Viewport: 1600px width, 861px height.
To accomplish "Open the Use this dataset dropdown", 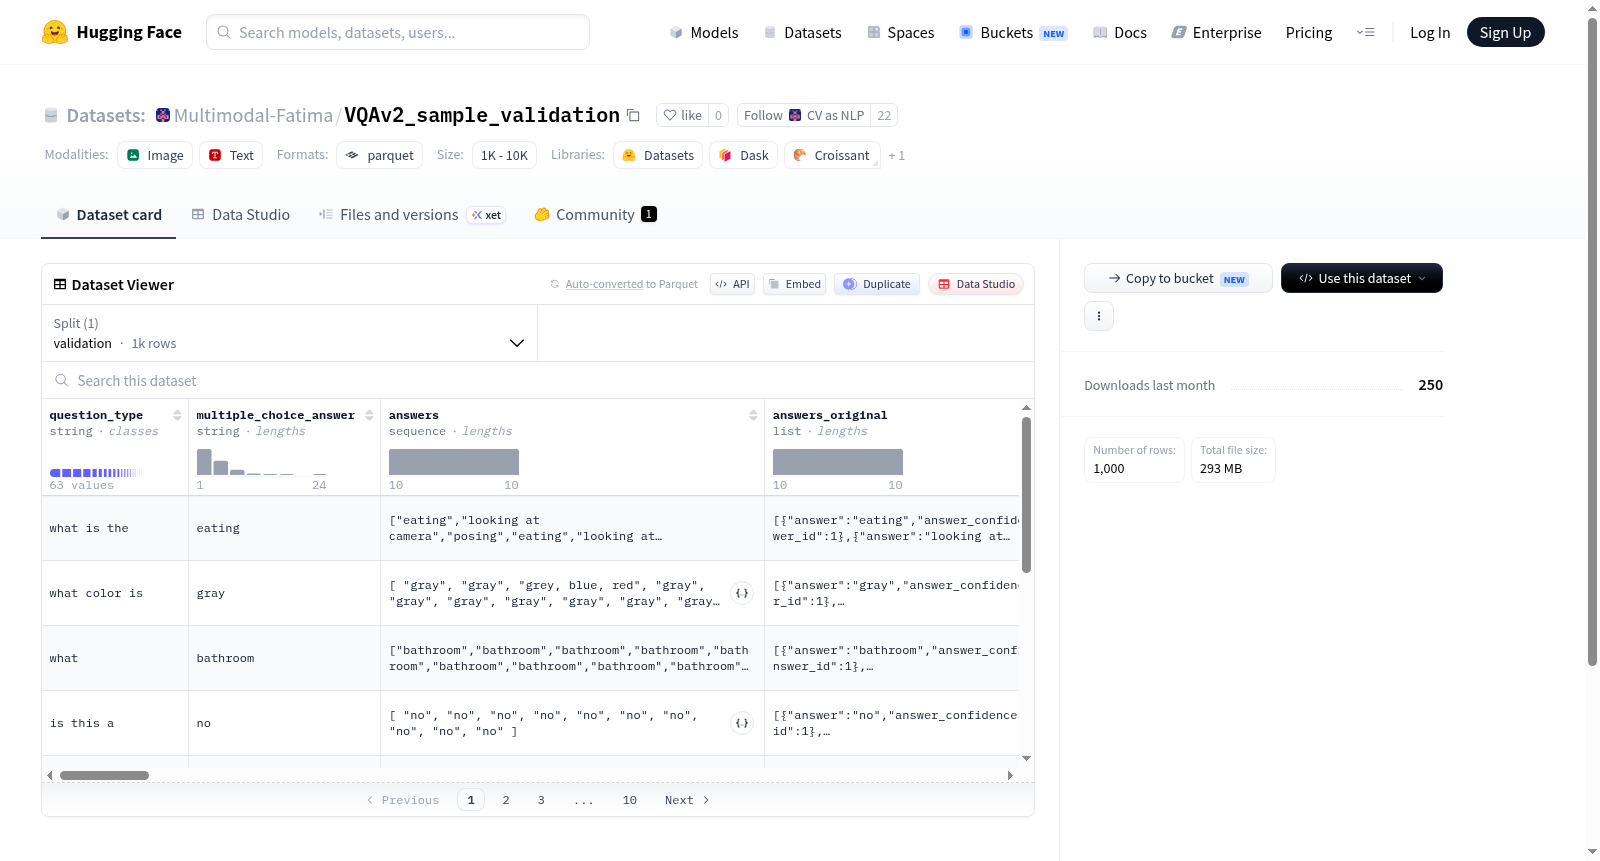I will pos(1362,278).
